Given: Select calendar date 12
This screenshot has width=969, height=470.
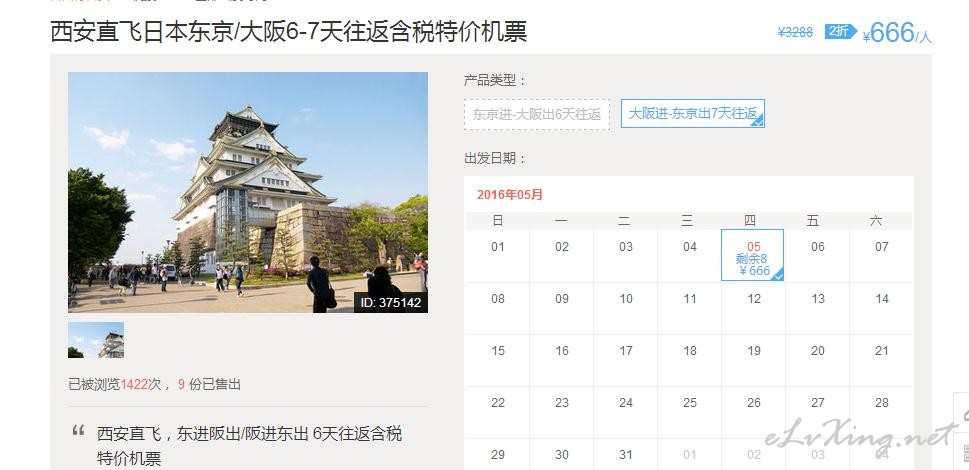Looking at the screenshot, I should click(x=753, y=308).
